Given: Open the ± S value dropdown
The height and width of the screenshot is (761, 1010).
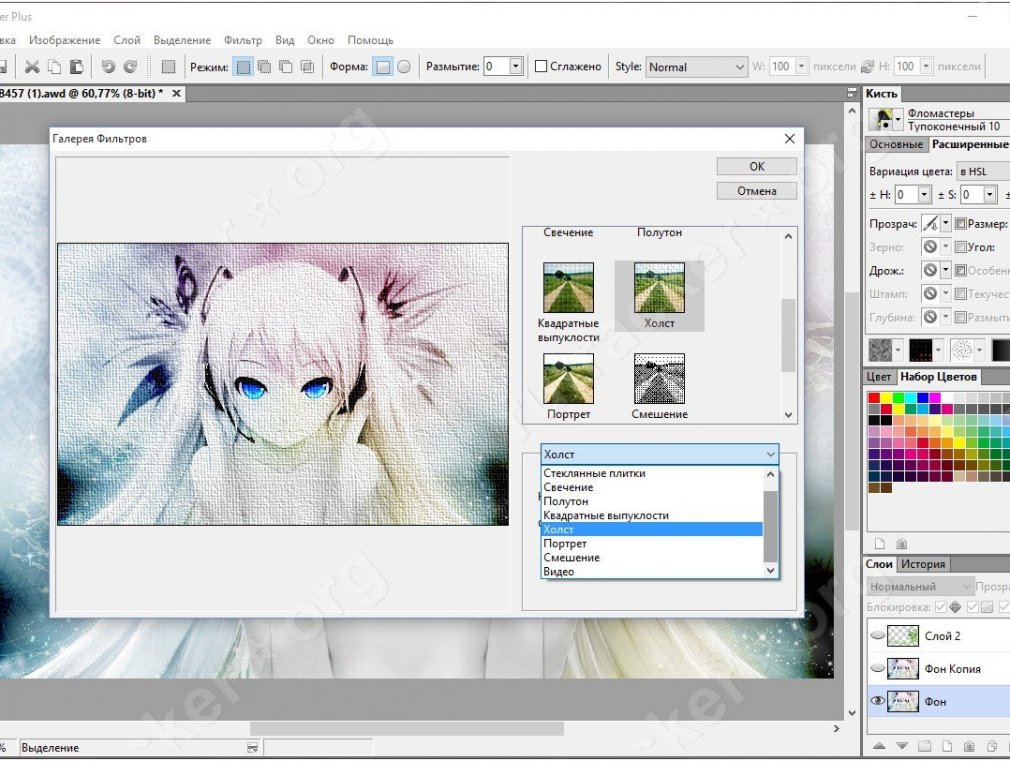Looking at the screenshot, I should tap(990, 195).
